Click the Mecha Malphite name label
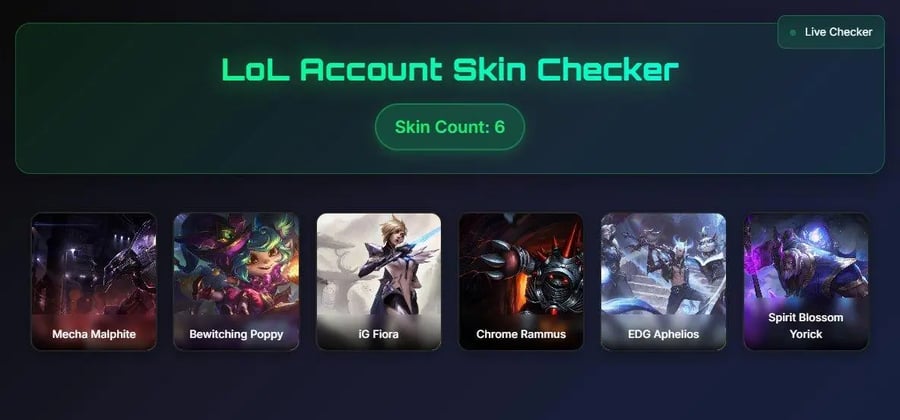The width and height of the screenshot is (900, 420). click(x=94, y=334)
